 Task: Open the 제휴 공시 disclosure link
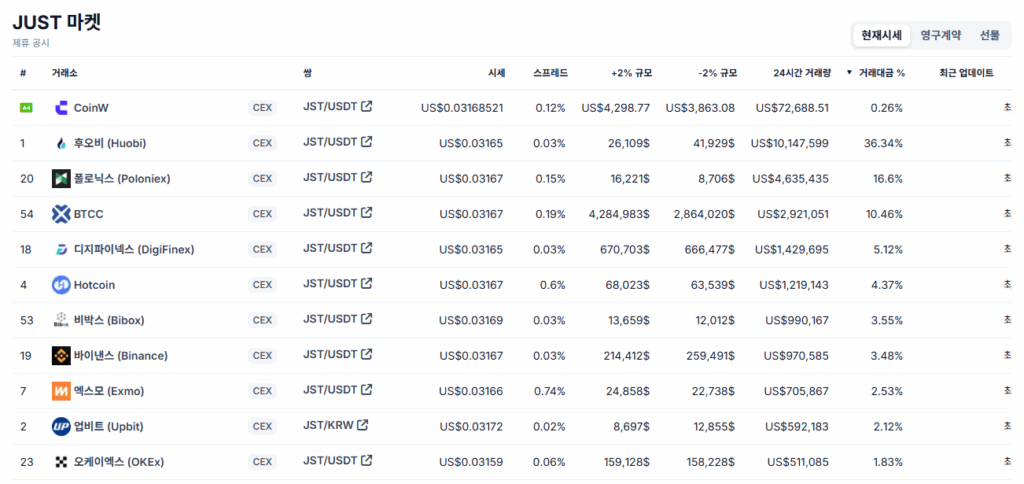click(x=31, y=43)
